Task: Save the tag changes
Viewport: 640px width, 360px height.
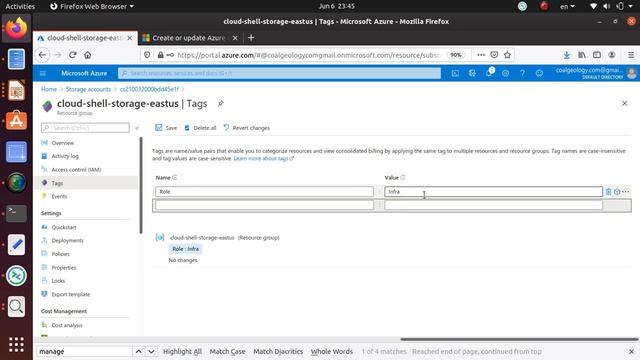Action: [166, 128]
